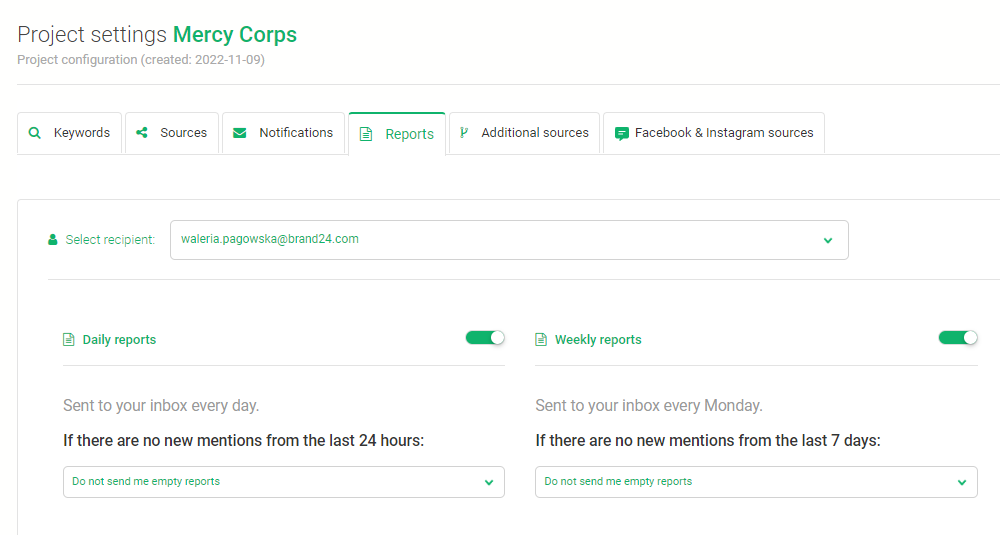Click the document icon on Reports tab
The height and width of the screenshot is (535, 1000).
[x=366, y=134]
